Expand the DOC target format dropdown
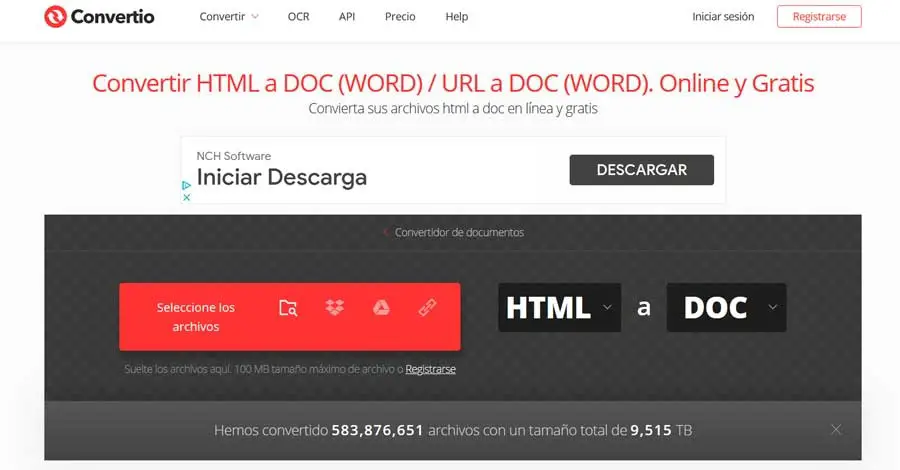Screen dimensions: 900x470 coord(727,307)
